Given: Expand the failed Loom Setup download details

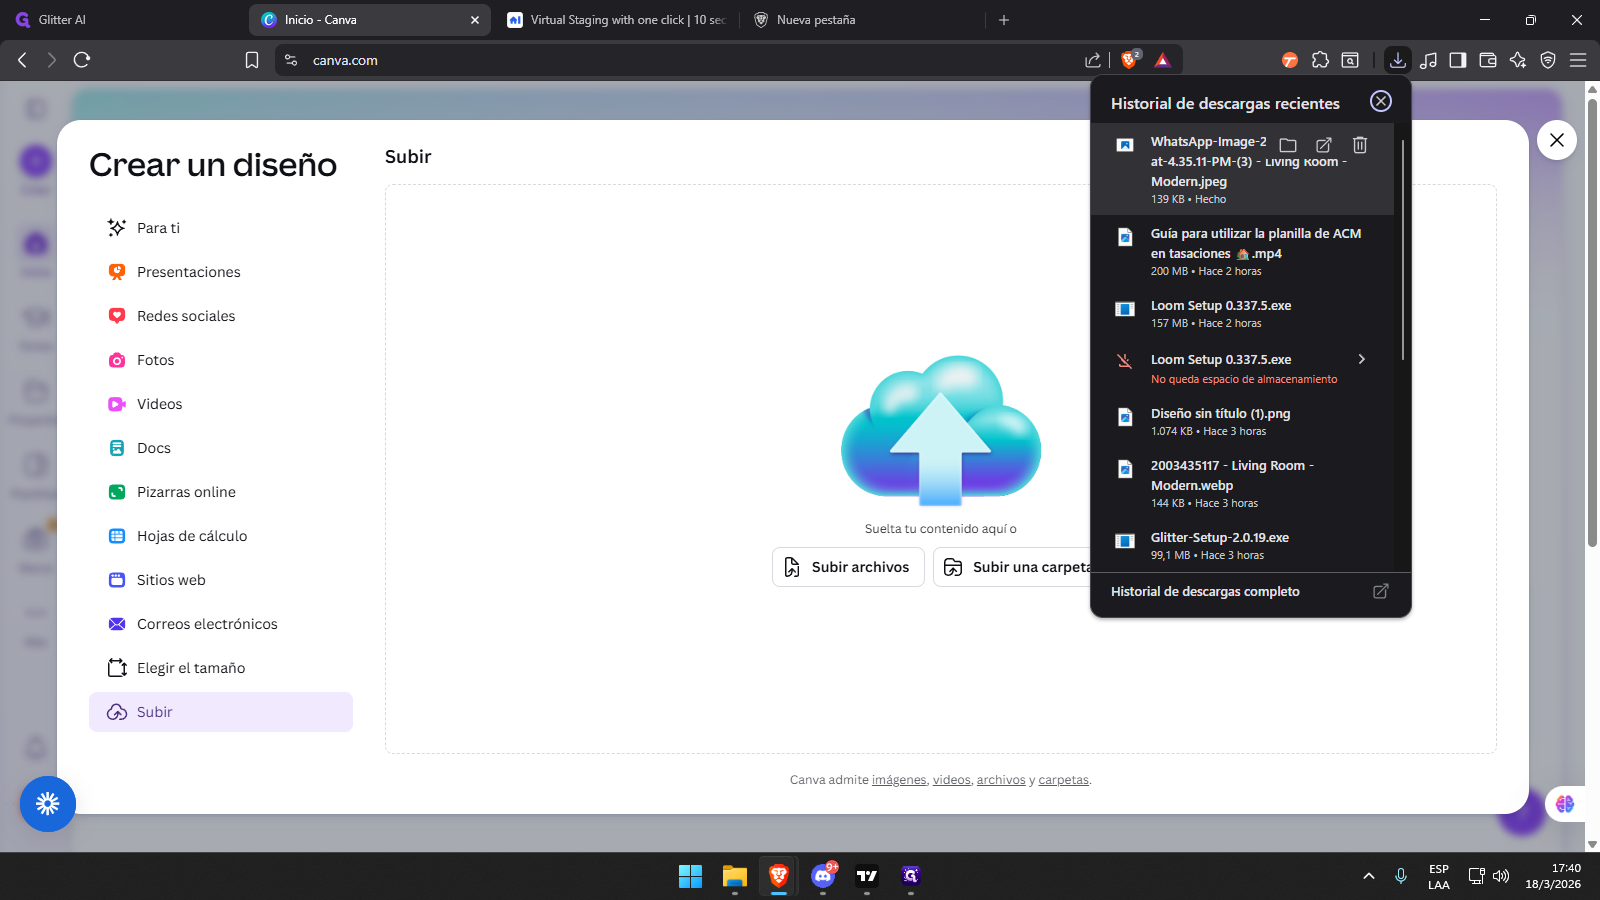Looking at the screenshot, I should click(1361, 359).
